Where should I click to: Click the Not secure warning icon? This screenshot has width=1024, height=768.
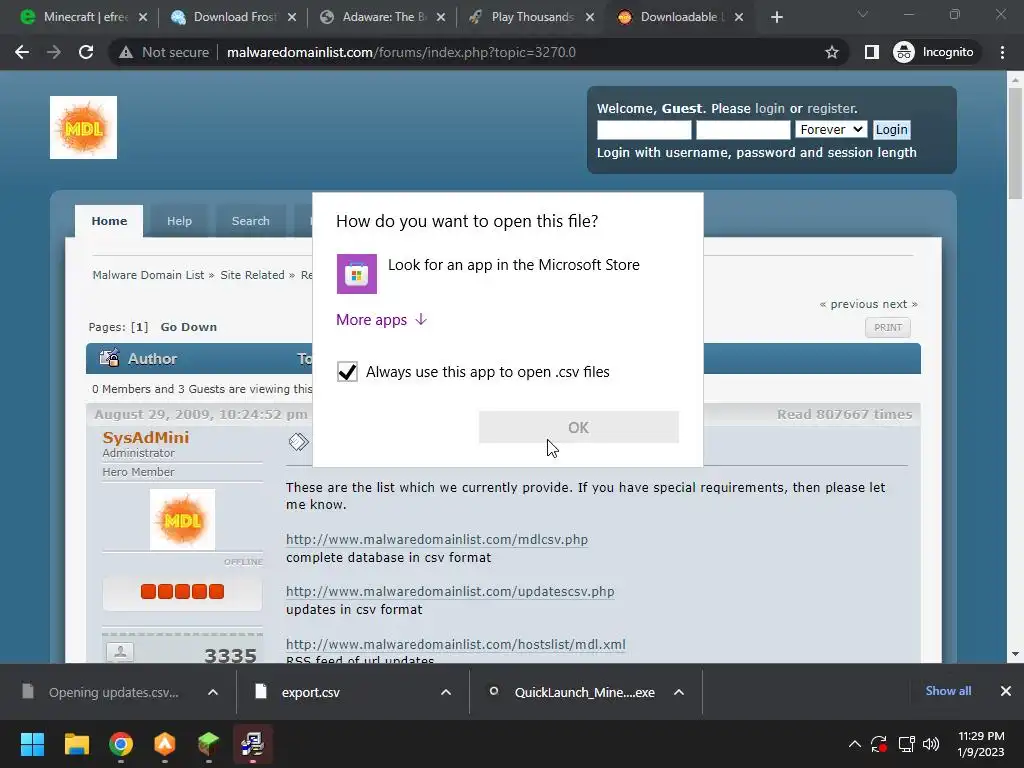(126, 52)
